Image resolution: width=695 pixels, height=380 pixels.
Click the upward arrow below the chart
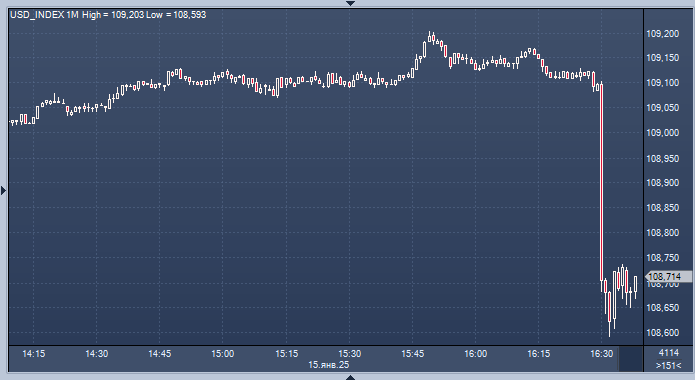[x=351, y=377]
